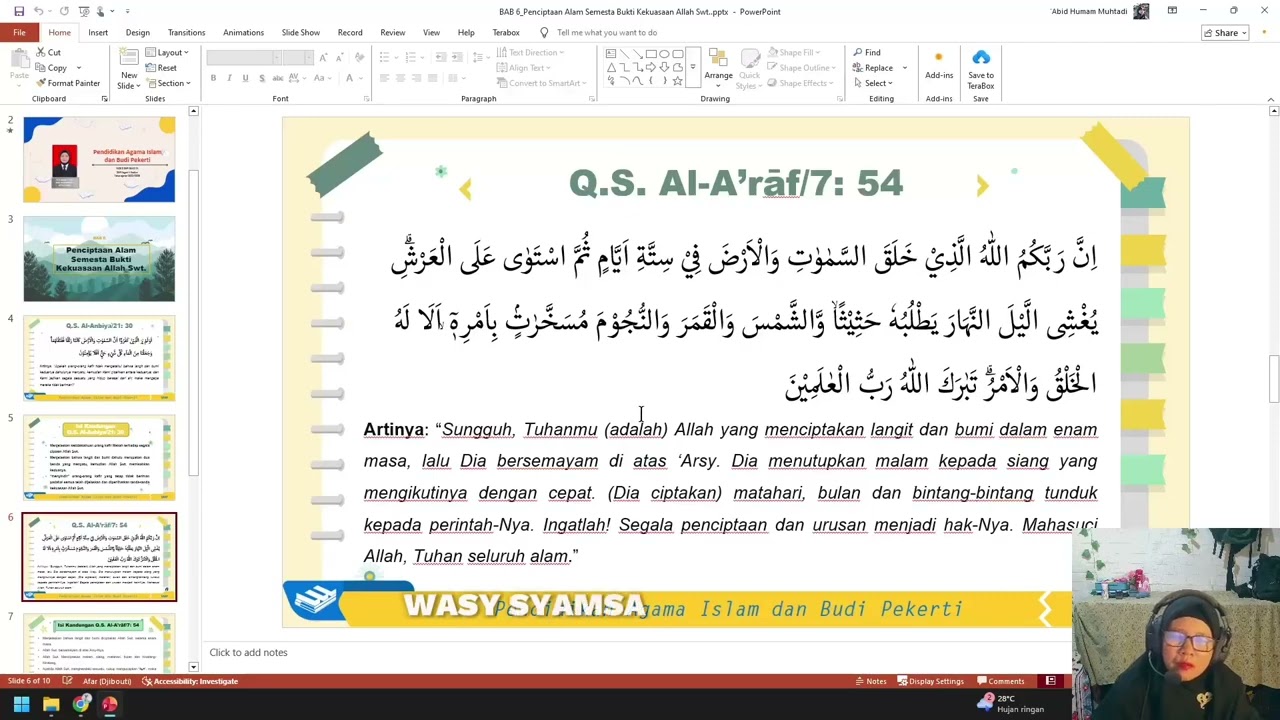Image resolution: width=1280 pixels, height=720 pixels.
Task: Open Notes pane from status bar
Action: 870,681
